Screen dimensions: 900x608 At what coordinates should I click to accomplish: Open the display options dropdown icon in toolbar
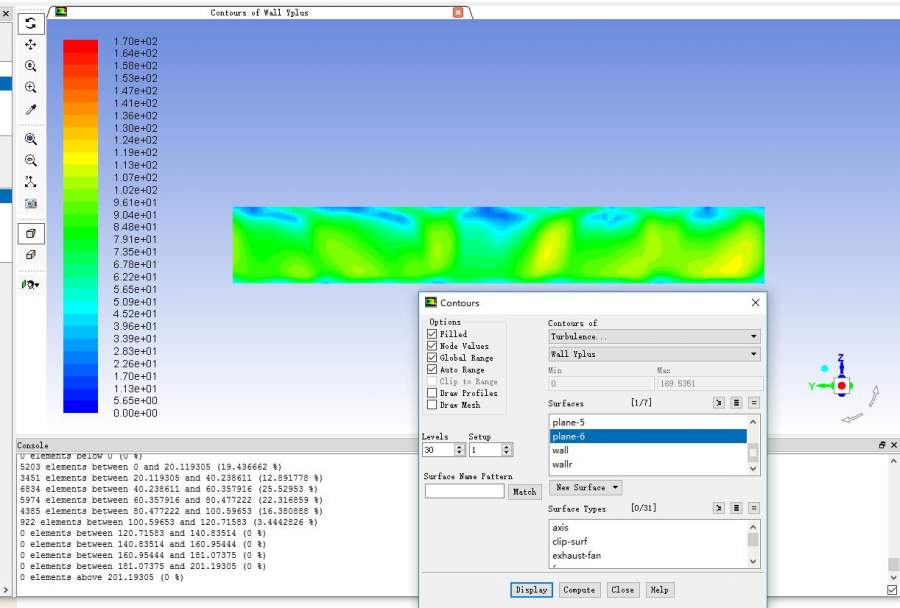(30, 284)
